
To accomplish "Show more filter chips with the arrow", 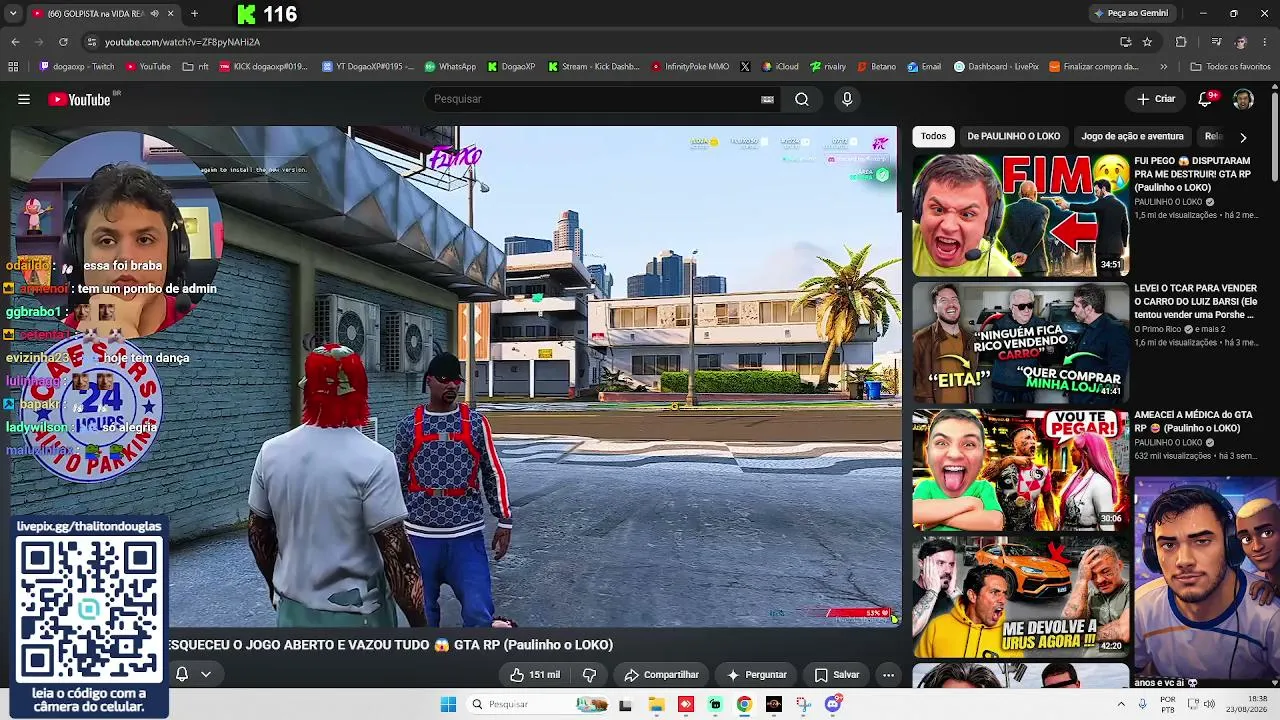I will (1243, 137).
